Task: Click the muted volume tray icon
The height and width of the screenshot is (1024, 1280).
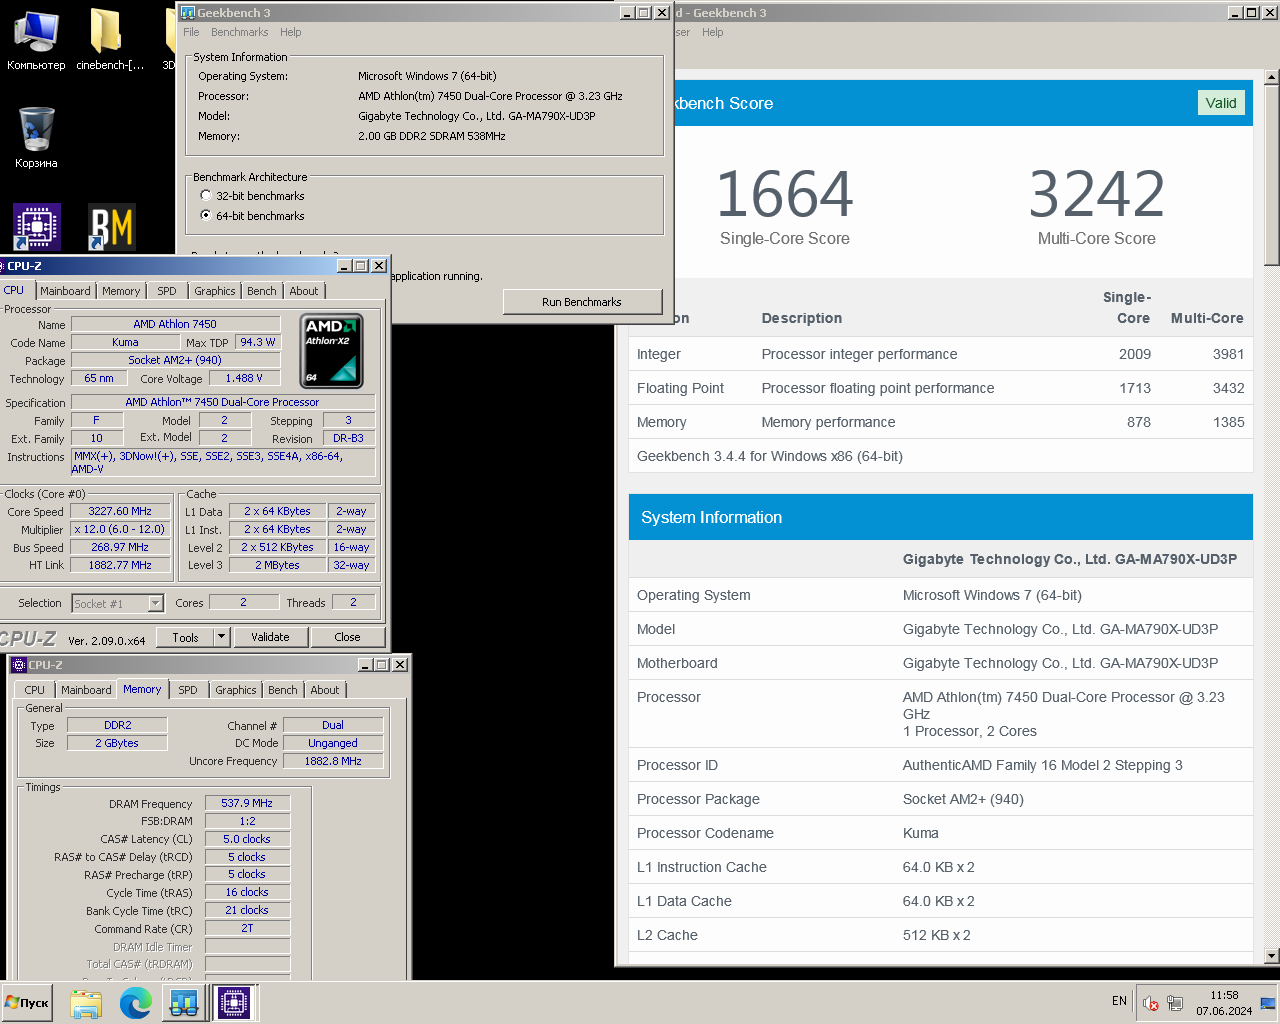Action: click(x=1151, y=1003)
